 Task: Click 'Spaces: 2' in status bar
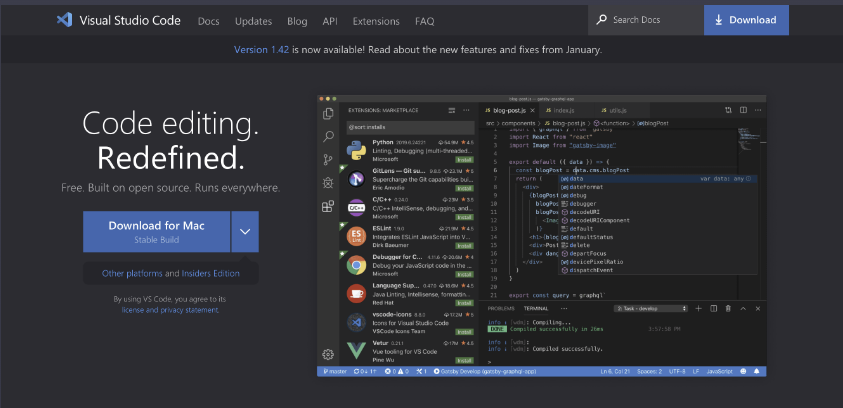[649, 371]
